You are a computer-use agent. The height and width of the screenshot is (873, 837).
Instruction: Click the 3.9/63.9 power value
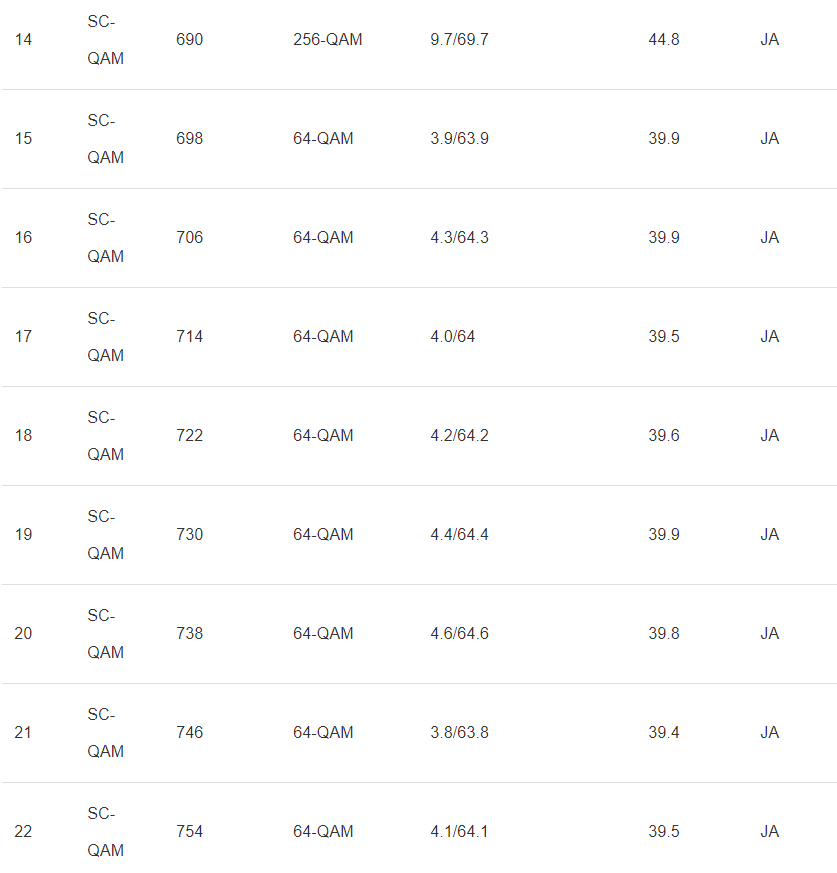tap(459, 139)
